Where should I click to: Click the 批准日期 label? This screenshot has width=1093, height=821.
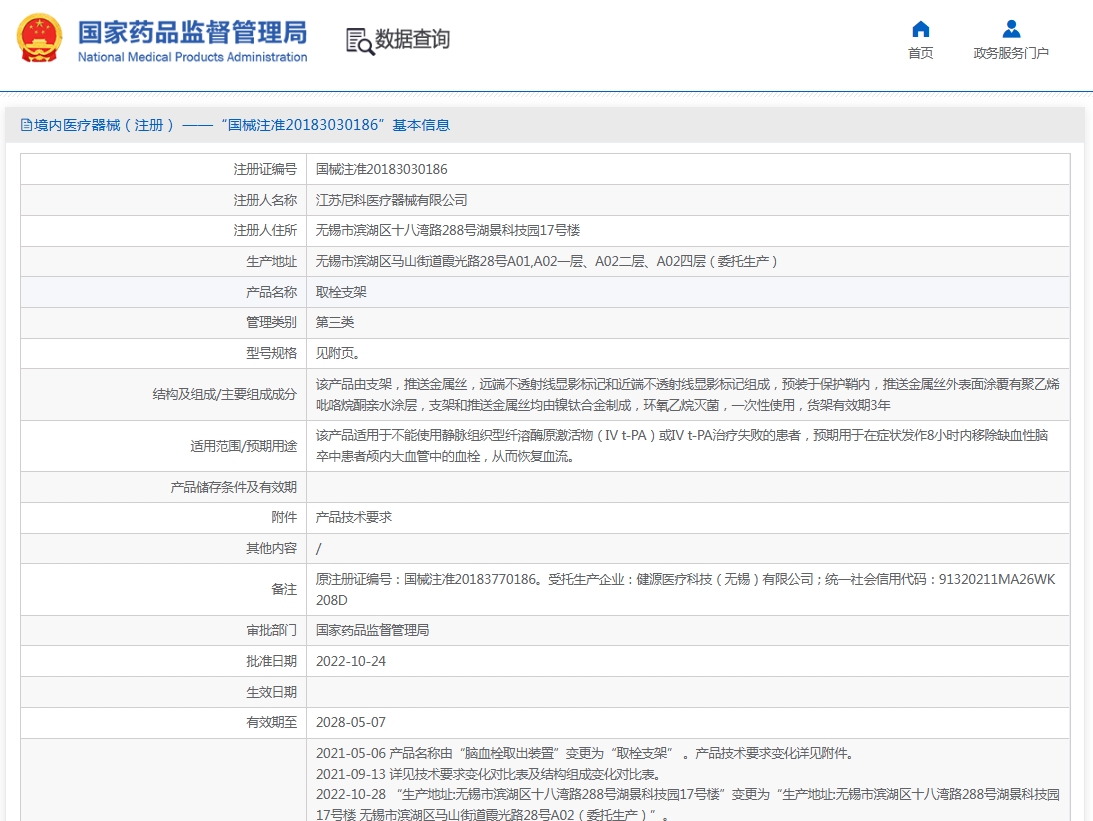click(271, 661)
